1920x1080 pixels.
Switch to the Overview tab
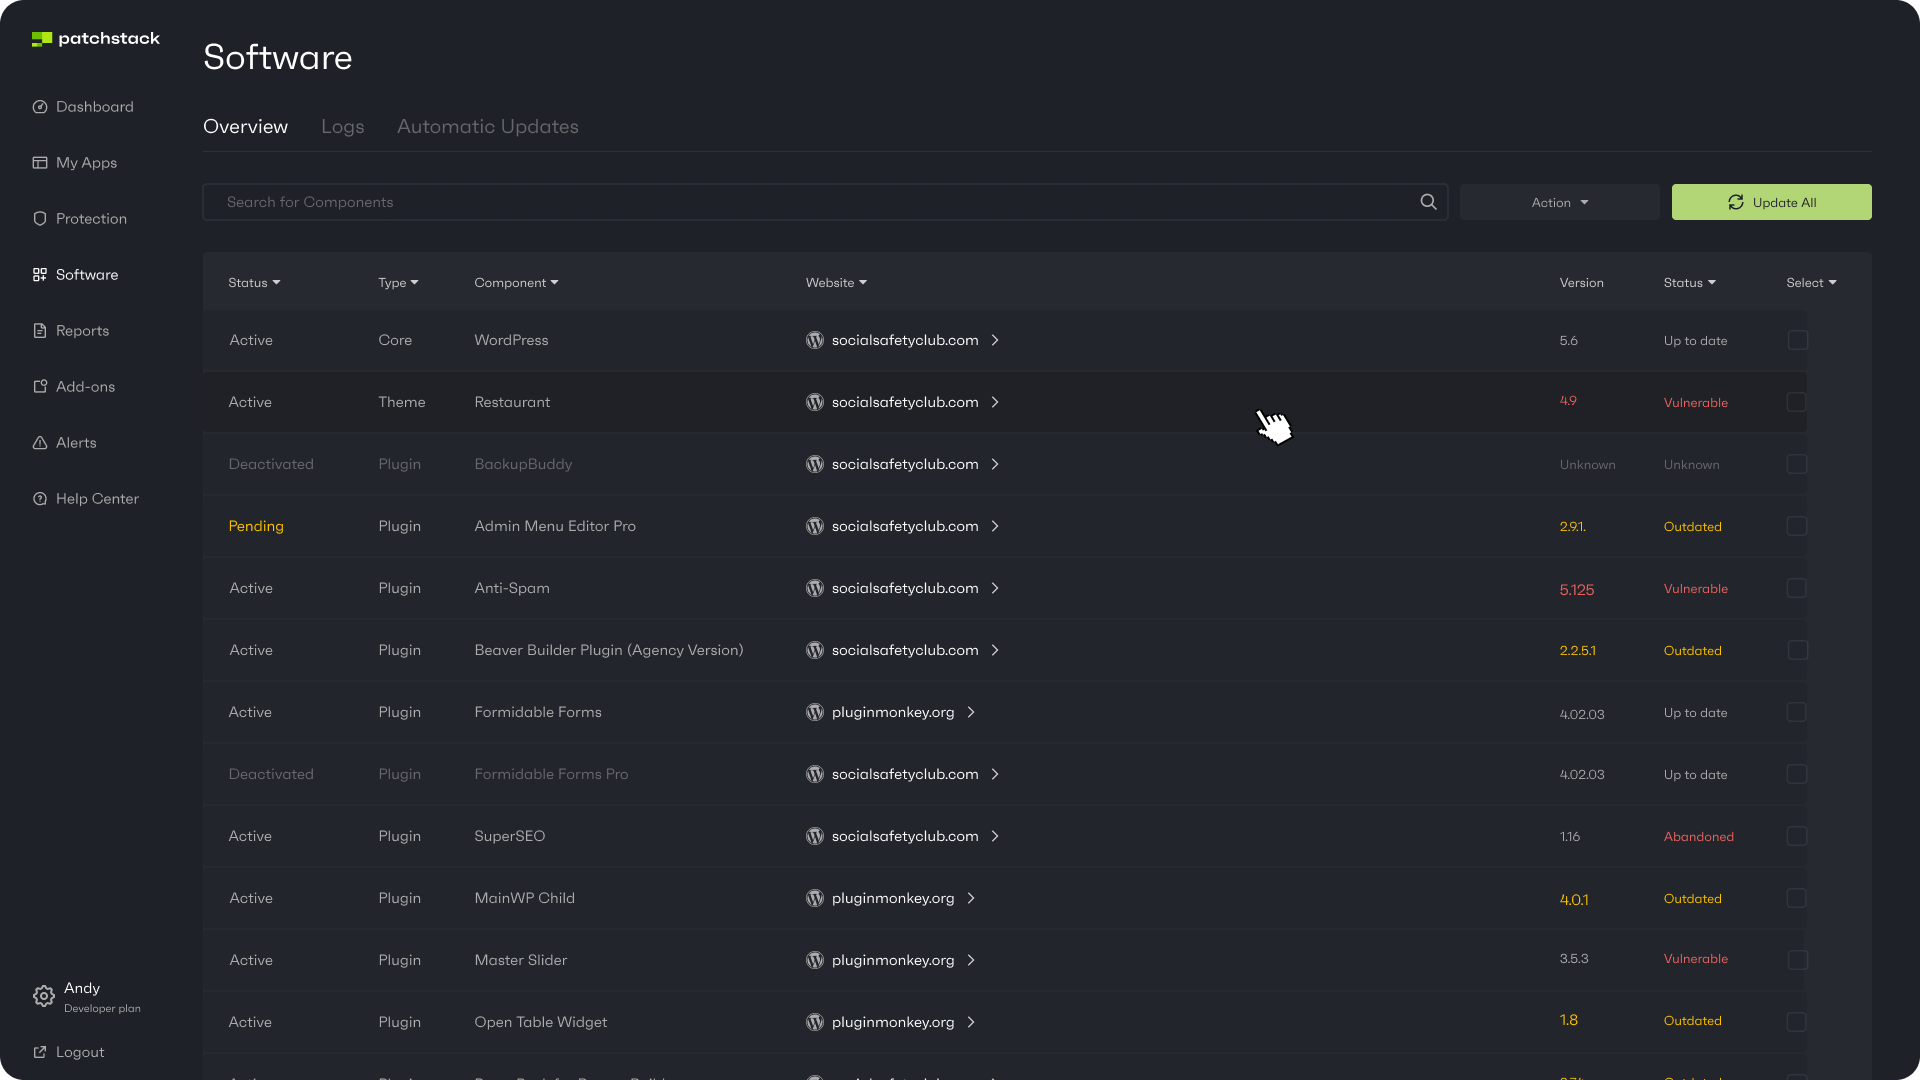click(x=245, y=127)
